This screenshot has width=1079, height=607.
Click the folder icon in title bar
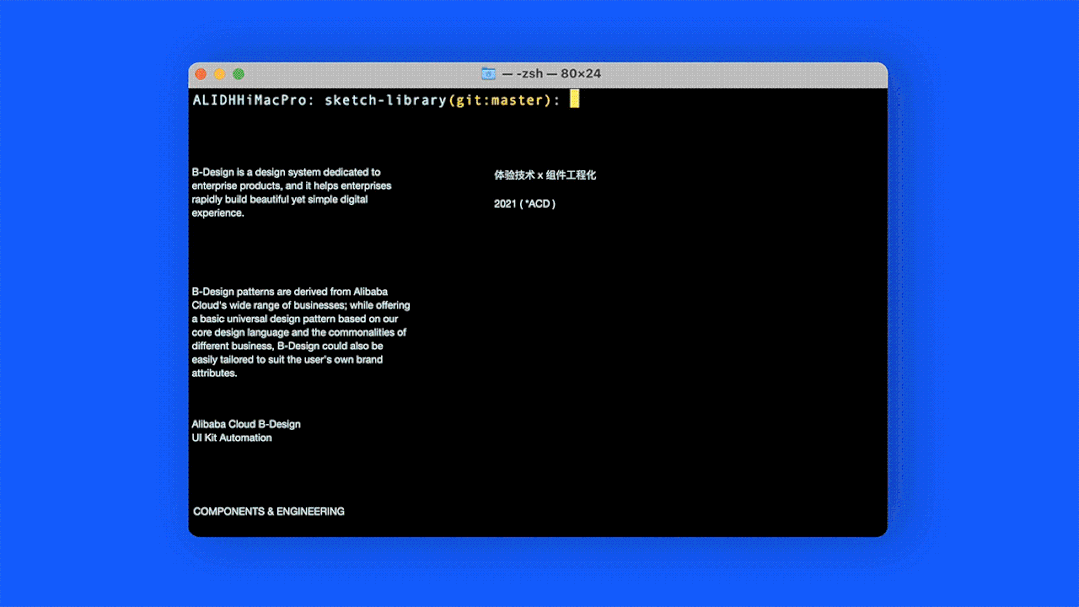tap(488, 74)
